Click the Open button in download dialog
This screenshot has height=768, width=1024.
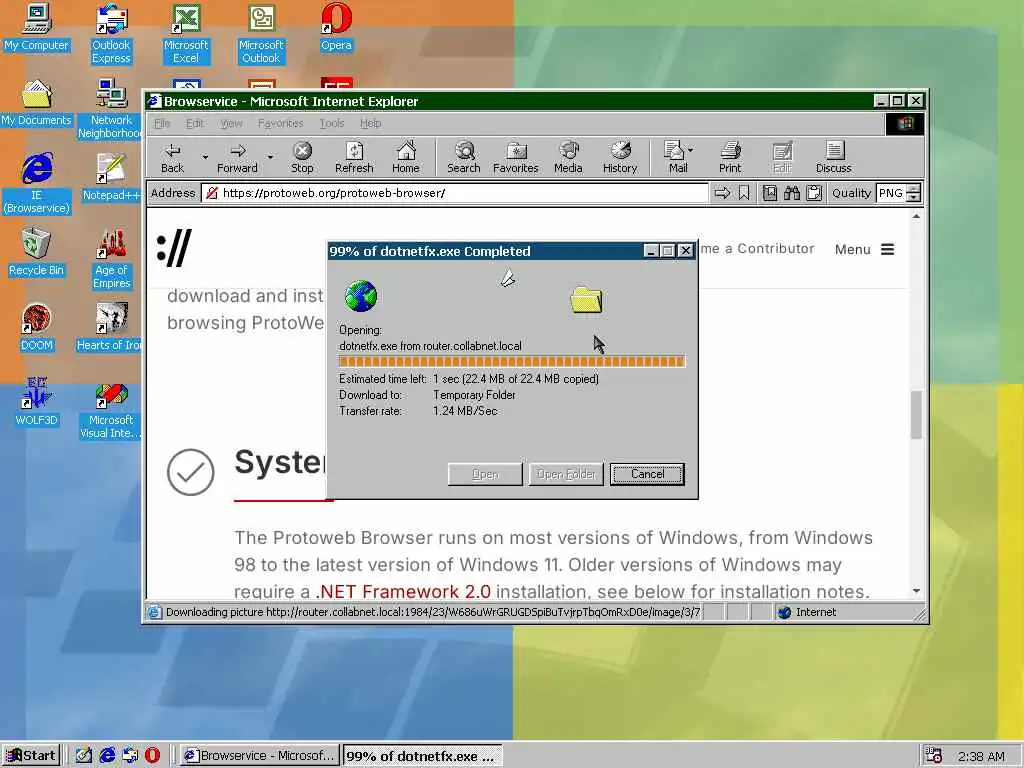485,474
